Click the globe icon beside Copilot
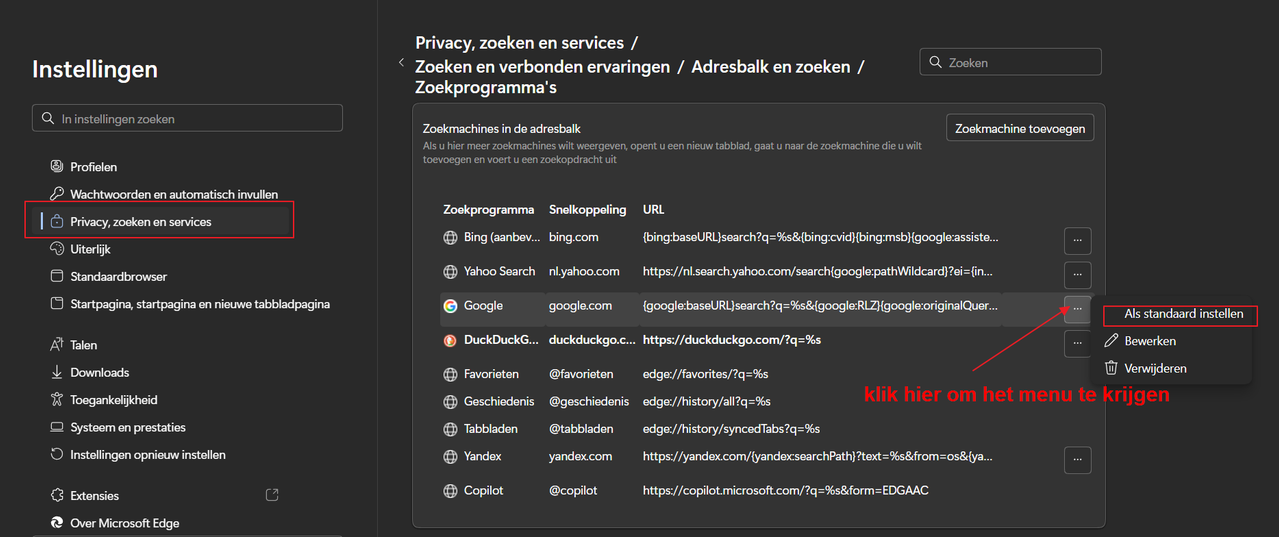1279x537 pixels. (x=450, y=491)
